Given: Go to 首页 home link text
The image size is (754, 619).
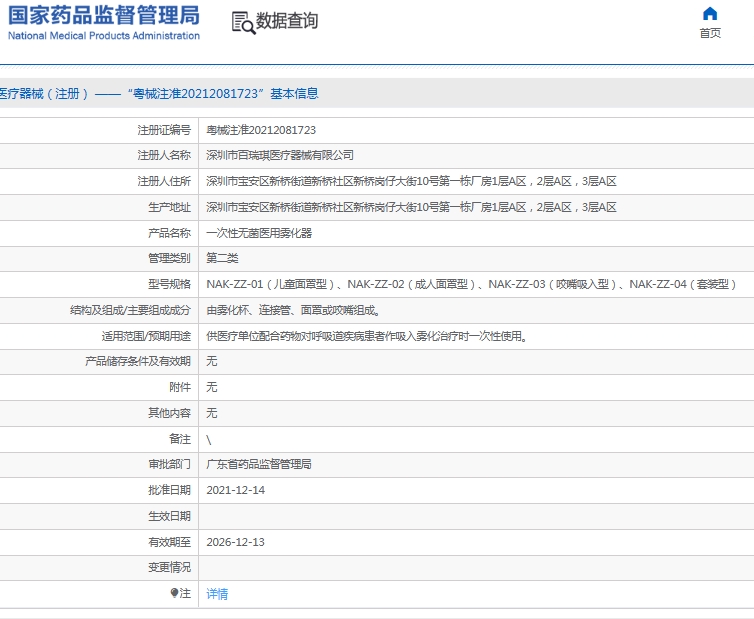Looking at the screenshot, I should (x=710, y=33).
